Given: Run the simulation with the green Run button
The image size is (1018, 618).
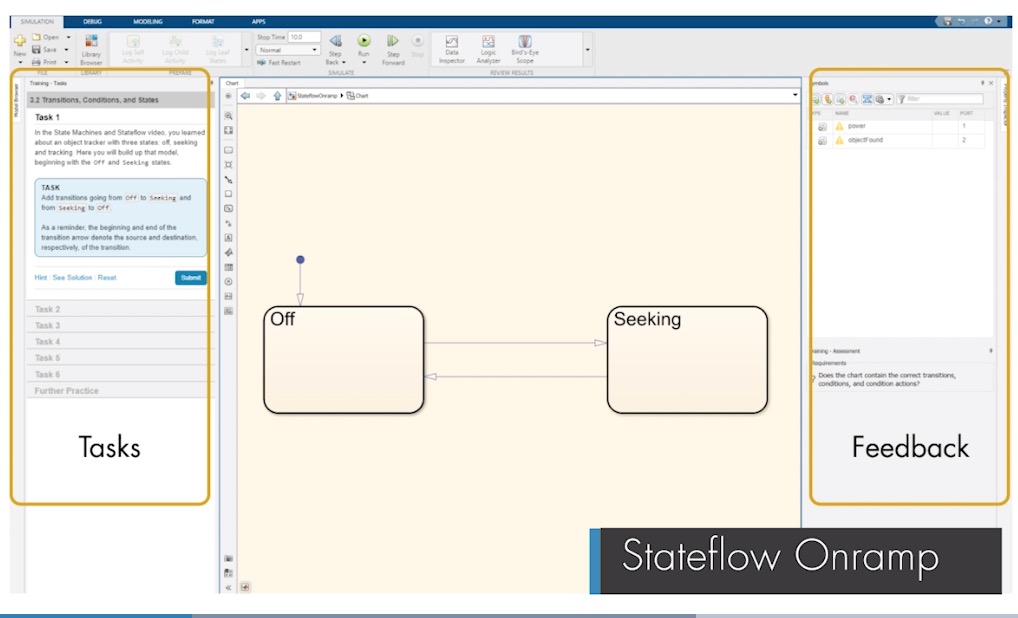Looking at the screenshot, I should 364,40.
